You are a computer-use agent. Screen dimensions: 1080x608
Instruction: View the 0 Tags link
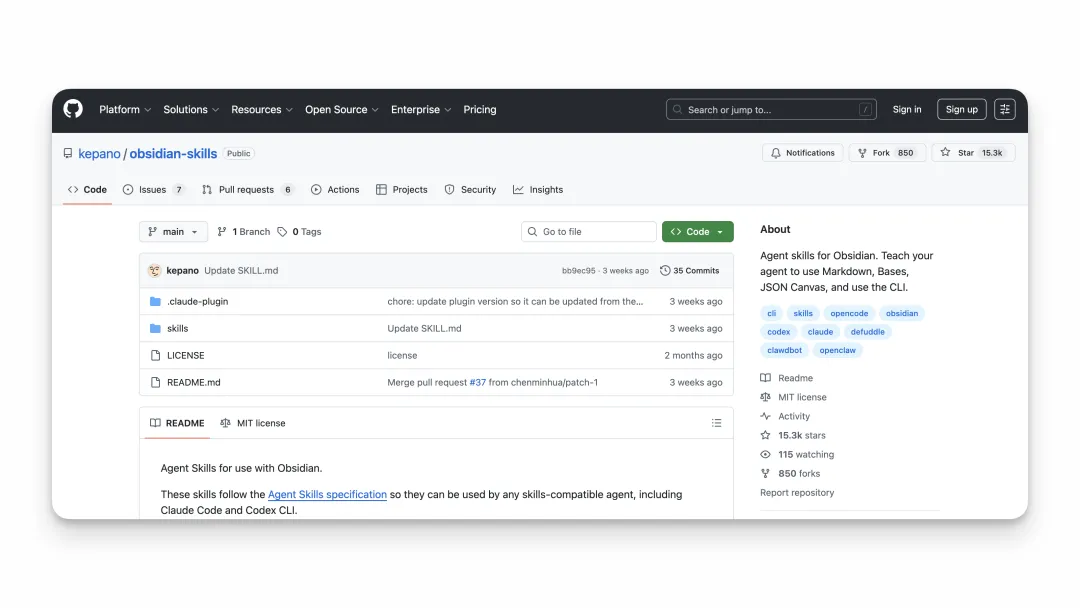click(299, 231)
